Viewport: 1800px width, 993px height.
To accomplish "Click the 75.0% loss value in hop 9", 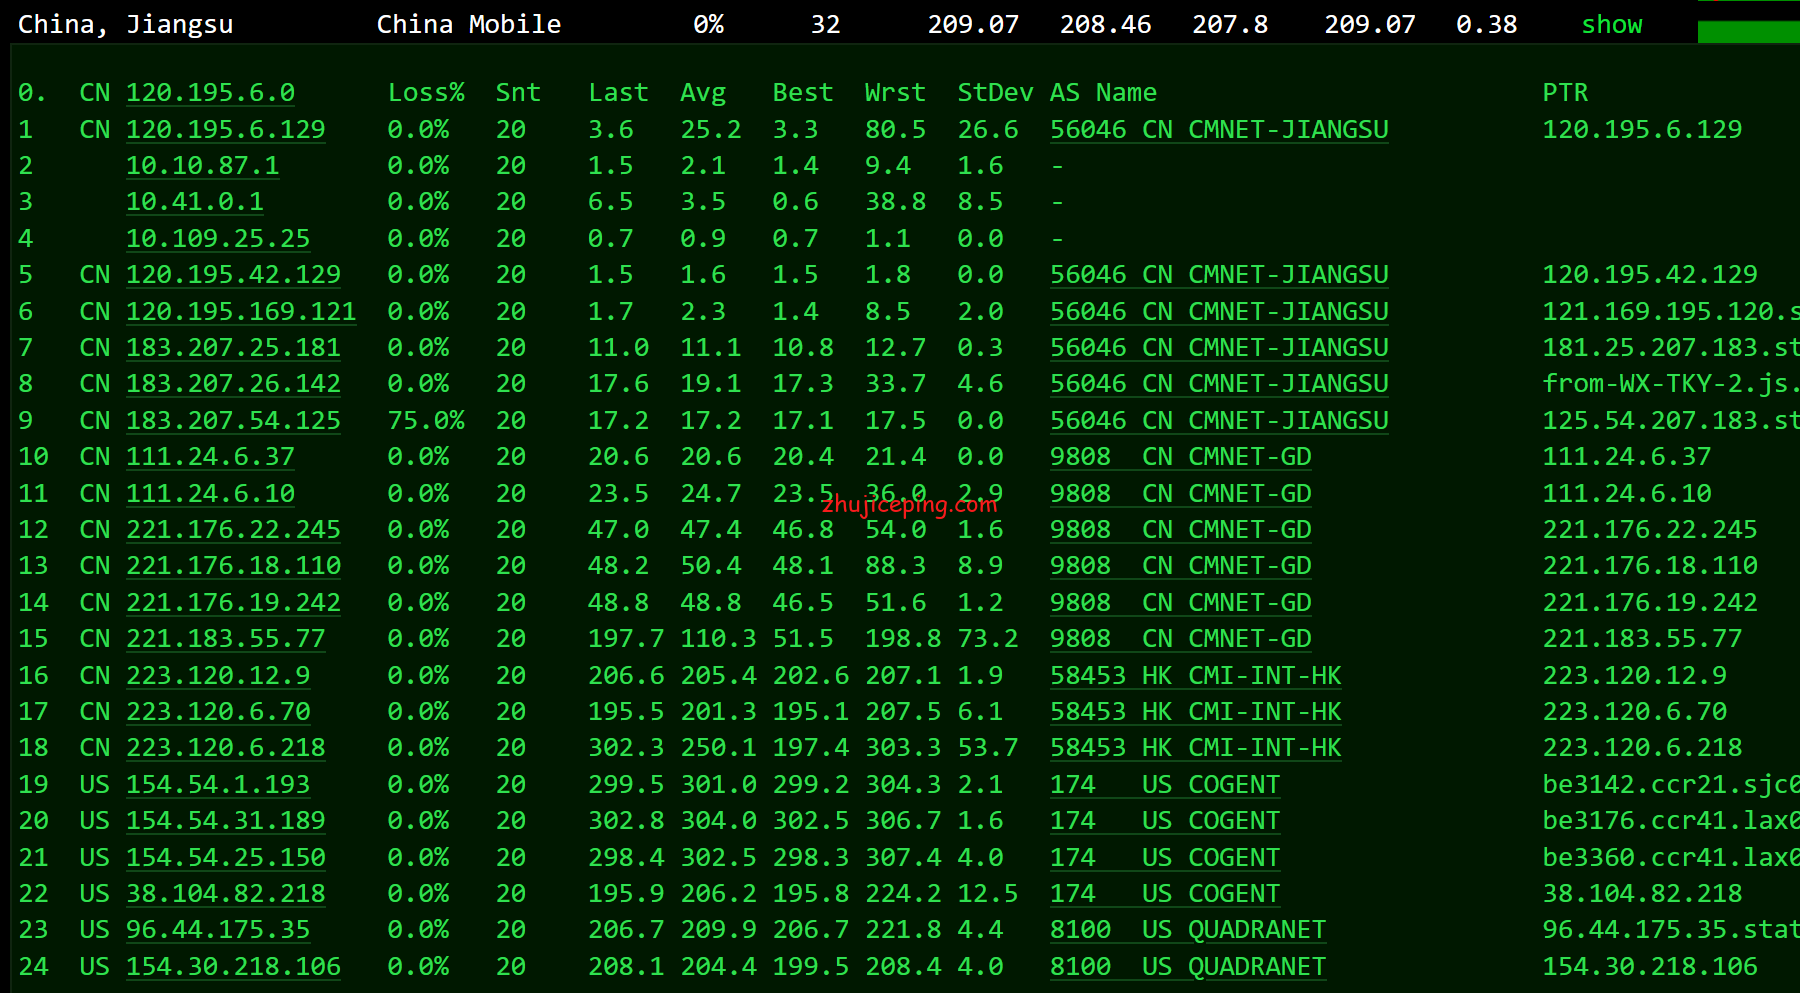I will (426, 420).
